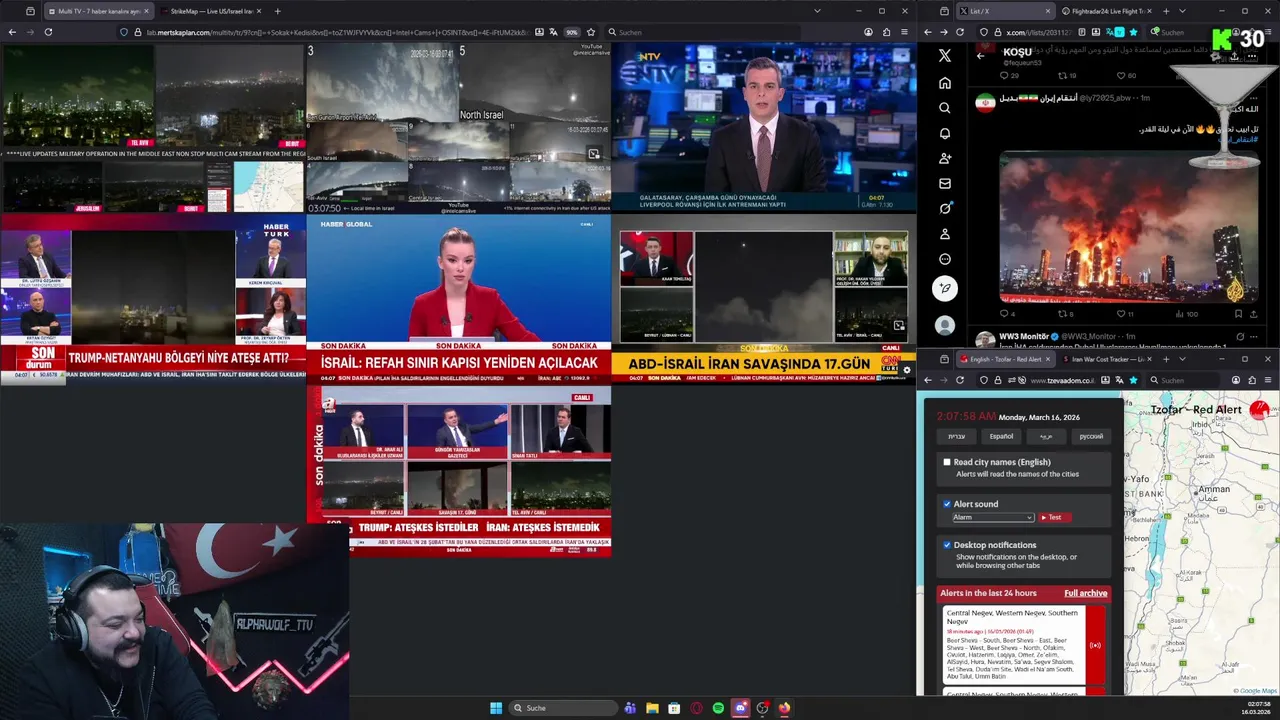Open burning skyline image in X post
Image resolution: width=1280 pixels, height=720 pixels.
[x=1129, y=227]
